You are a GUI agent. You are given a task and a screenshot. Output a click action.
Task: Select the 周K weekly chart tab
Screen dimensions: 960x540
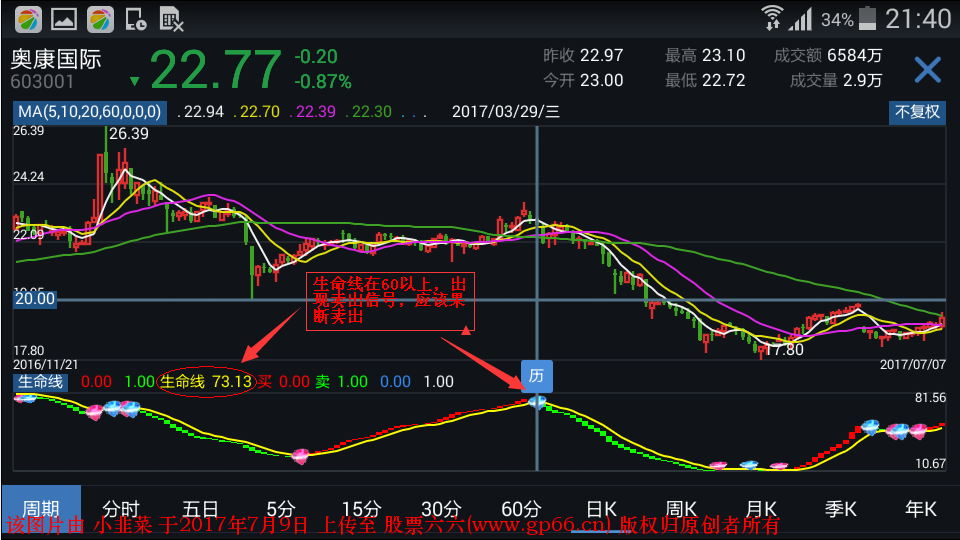(x=681, y=508)
